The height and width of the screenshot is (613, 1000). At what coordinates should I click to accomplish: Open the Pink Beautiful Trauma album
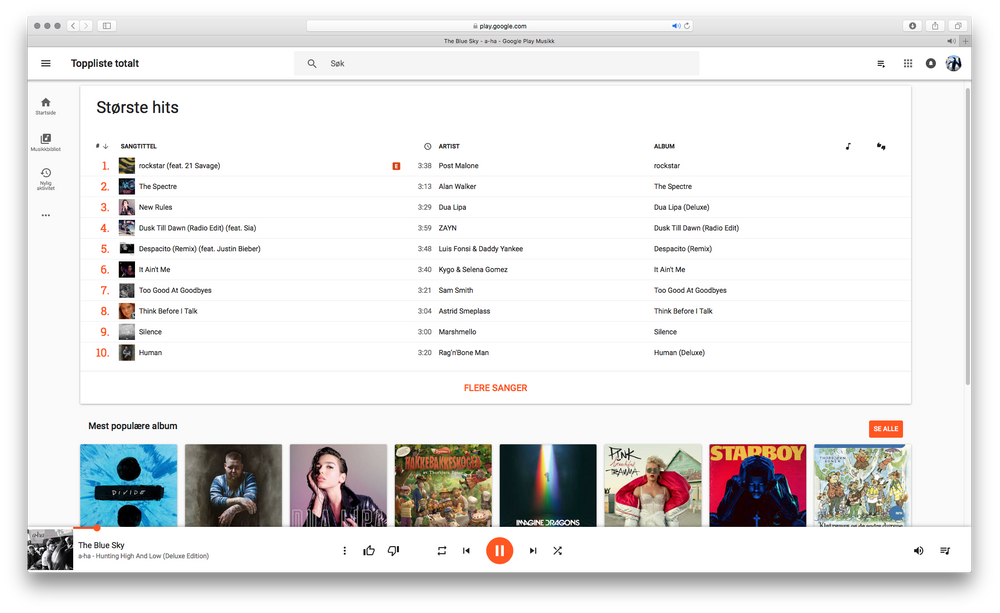tap(653, 485)
